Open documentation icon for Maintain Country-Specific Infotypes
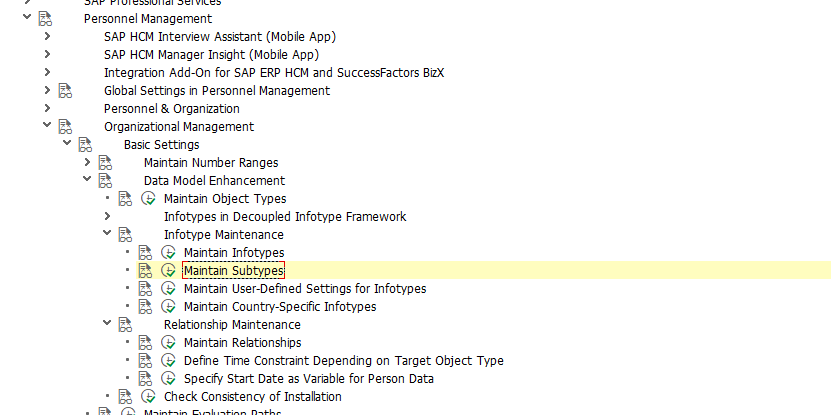831x415 pixels. [145, 307]
